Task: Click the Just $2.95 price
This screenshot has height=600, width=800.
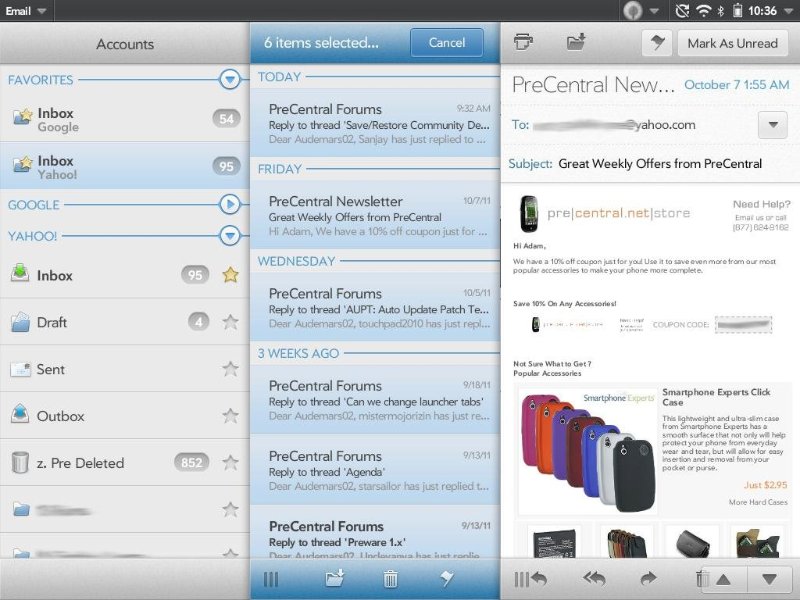Action: pyautogui.click(x=765, y=485)
